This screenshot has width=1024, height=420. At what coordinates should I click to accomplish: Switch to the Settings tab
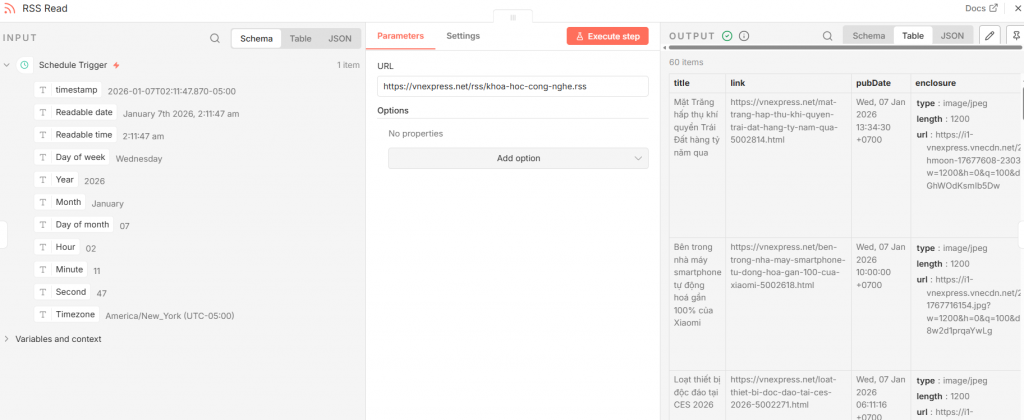click(463, 36)
